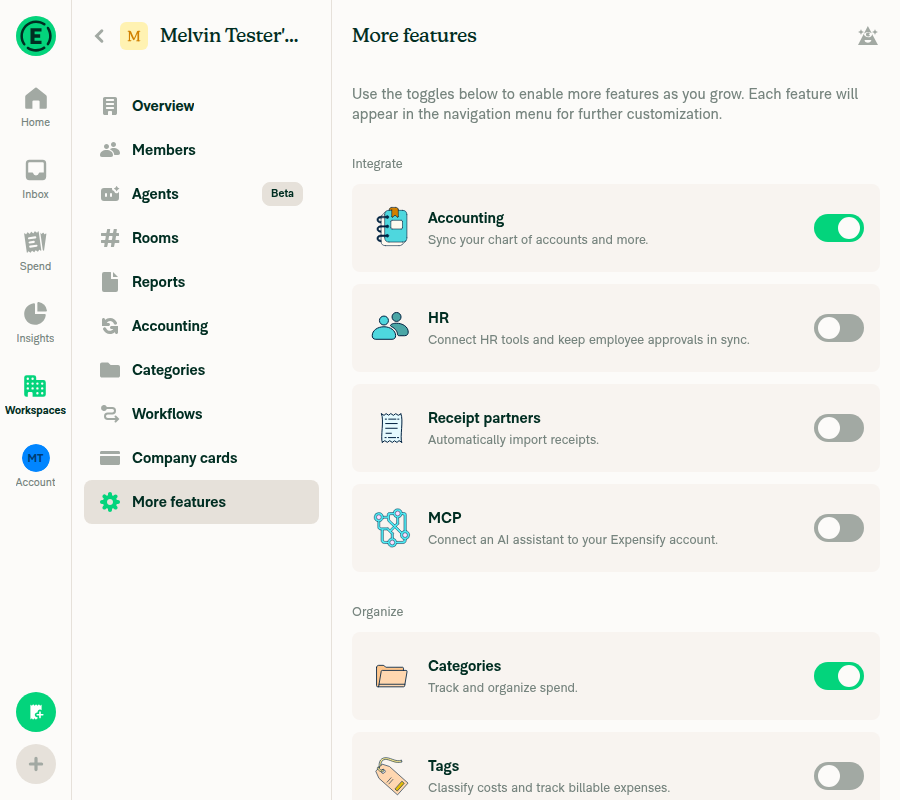
Task: Open Members menu item
Action: point(201,150)
